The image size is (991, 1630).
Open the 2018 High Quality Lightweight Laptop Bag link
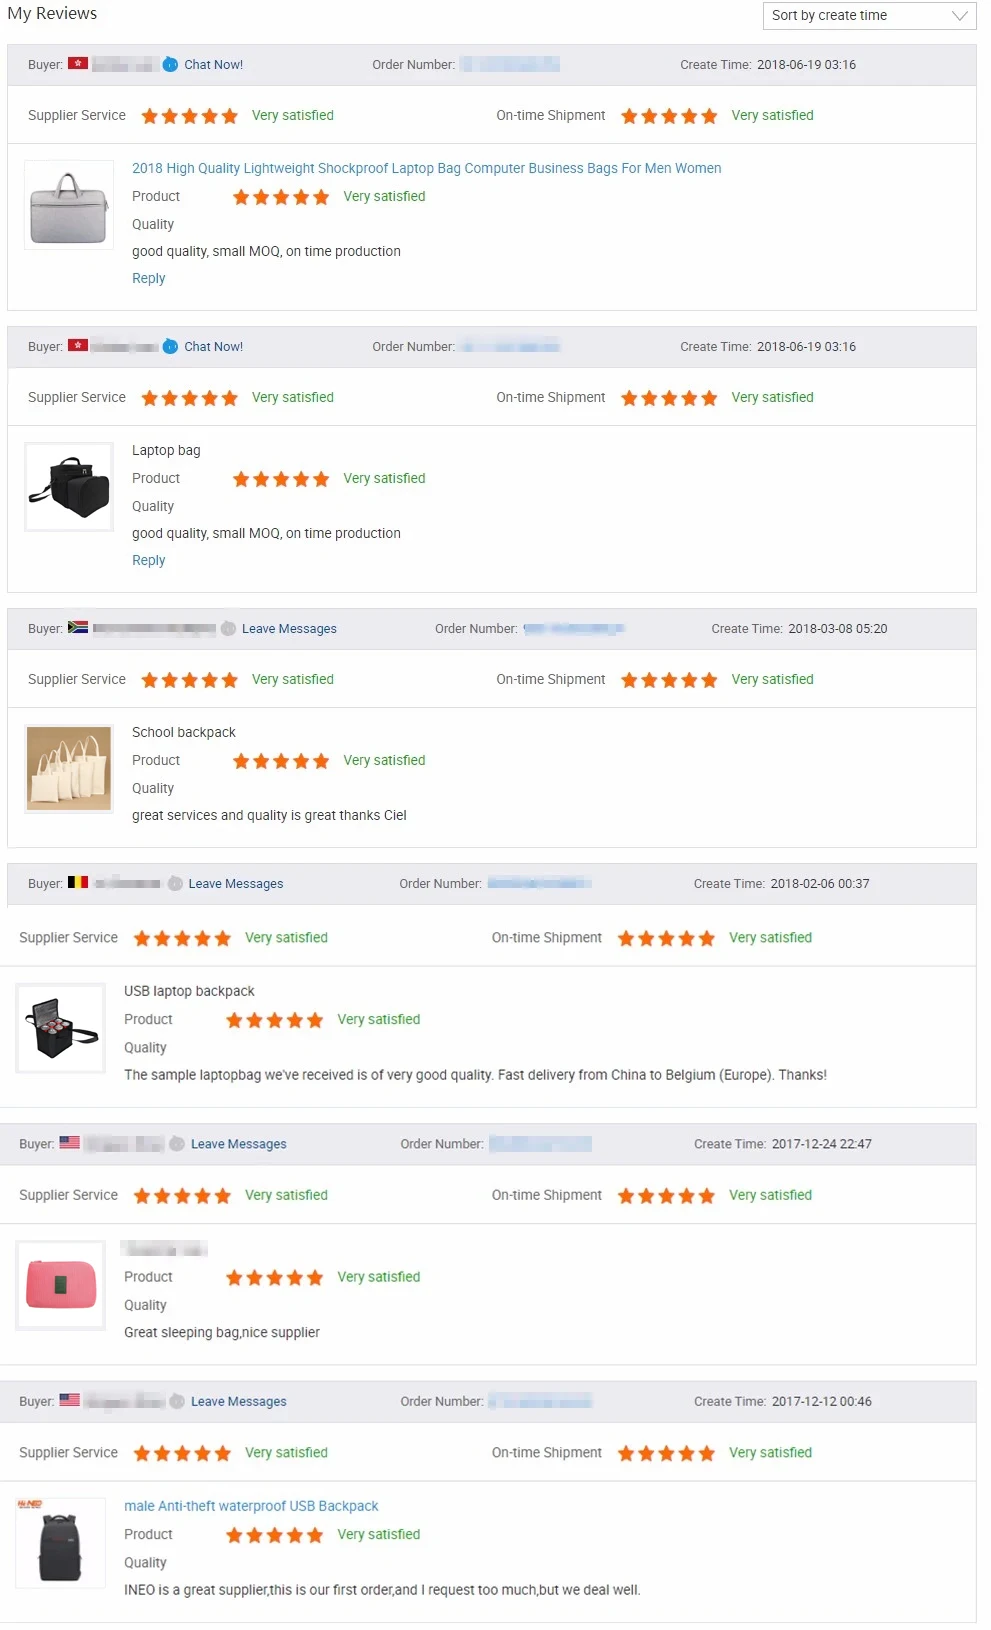click(x=426, y=169)
